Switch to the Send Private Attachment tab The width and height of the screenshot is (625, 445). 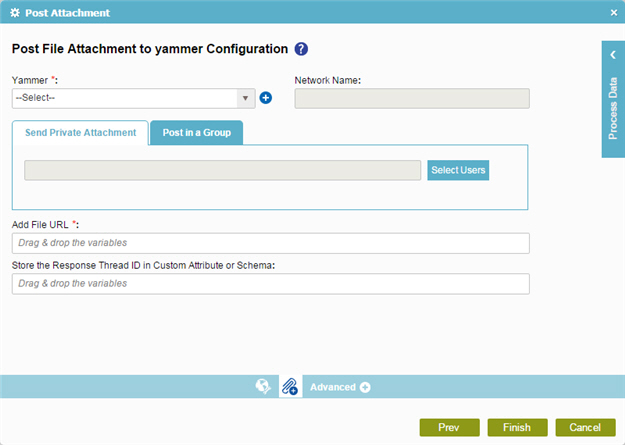pos(81,133)
